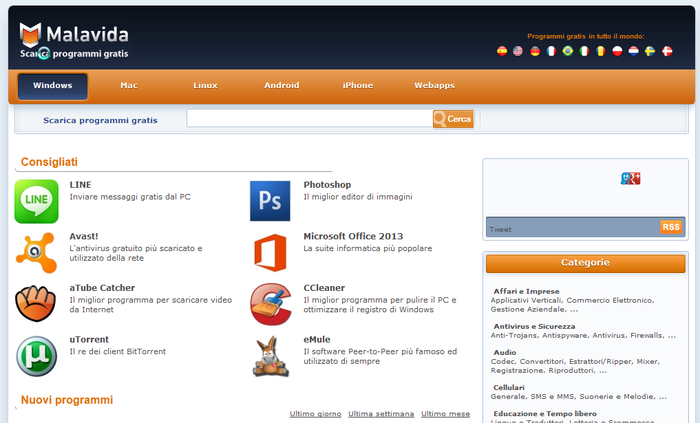Select the Spanish flag icon
700x423 pixels.
click(502, 51)
